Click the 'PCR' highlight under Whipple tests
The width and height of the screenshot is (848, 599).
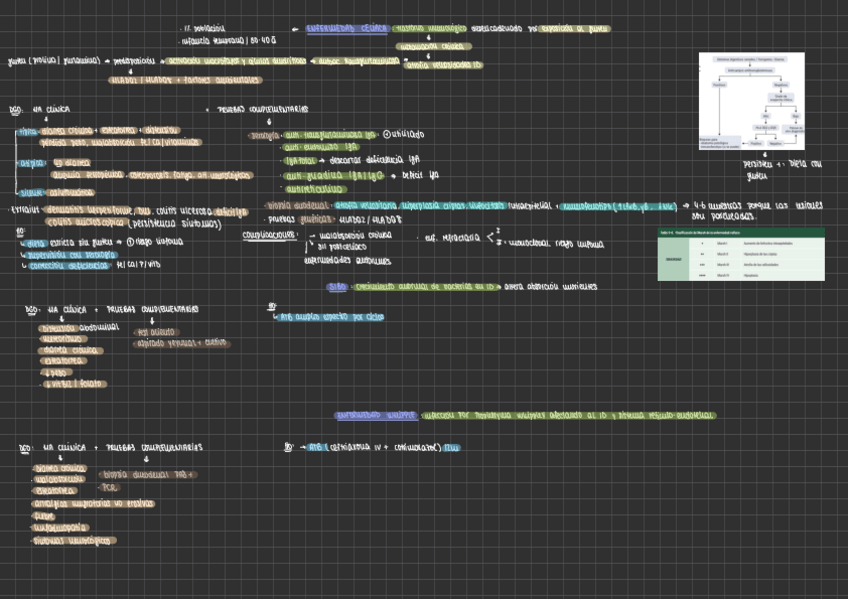(109, 488)
